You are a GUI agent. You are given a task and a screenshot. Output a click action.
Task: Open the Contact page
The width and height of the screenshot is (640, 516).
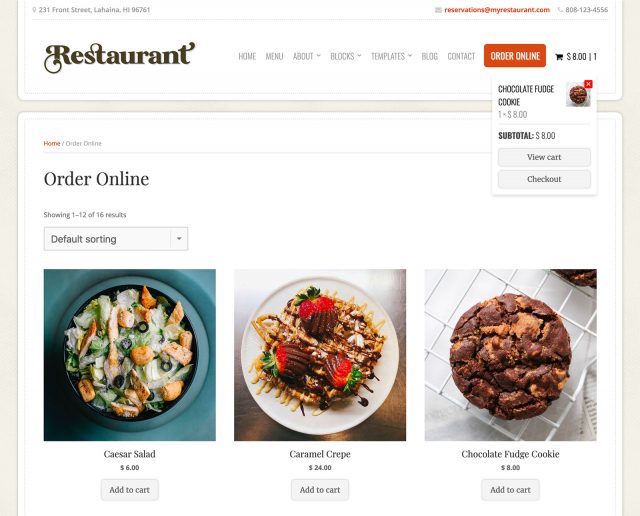[461, 56]
